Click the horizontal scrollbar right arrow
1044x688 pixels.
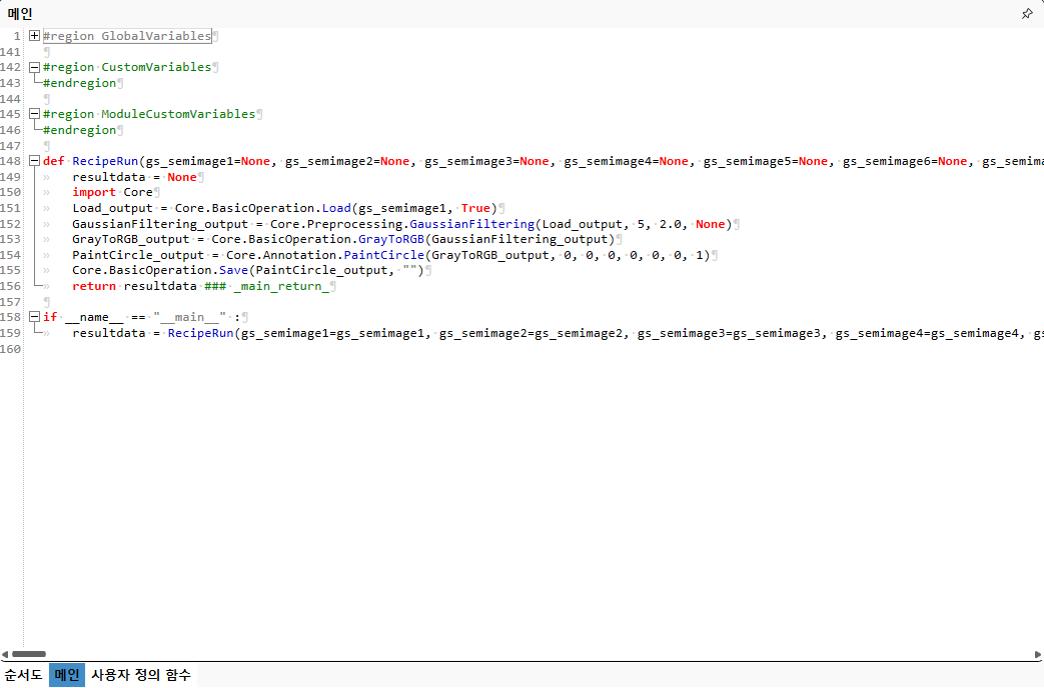(1037, 654)
